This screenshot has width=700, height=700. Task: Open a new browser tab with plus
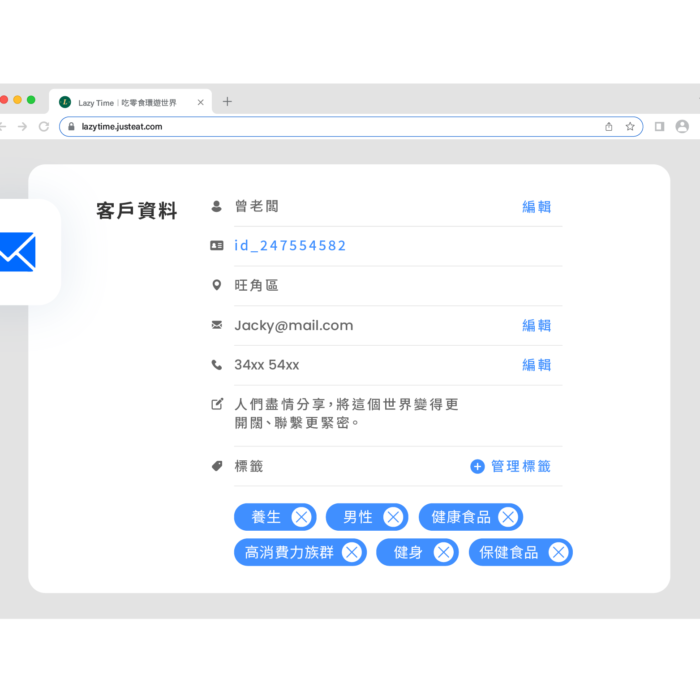point(227,101)
